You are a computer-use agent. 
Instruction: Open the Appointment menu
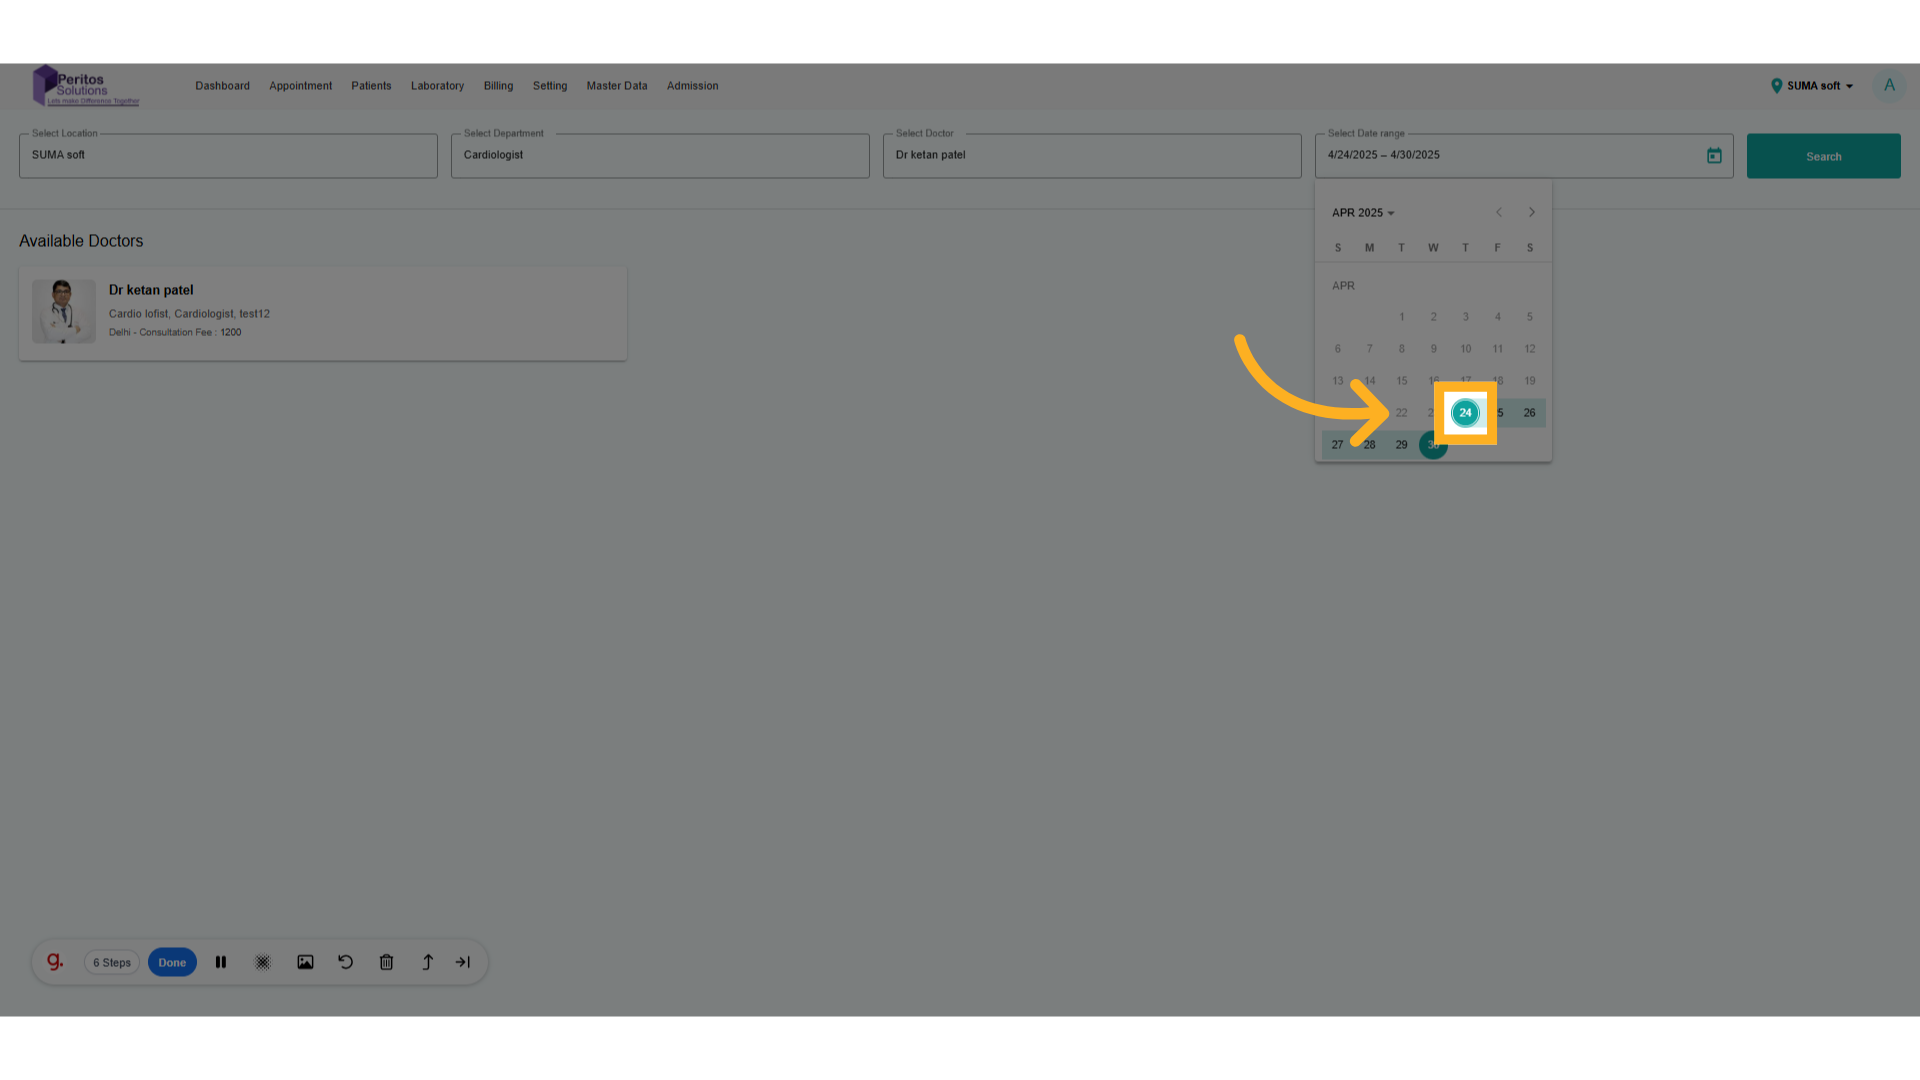coord(300,86)
